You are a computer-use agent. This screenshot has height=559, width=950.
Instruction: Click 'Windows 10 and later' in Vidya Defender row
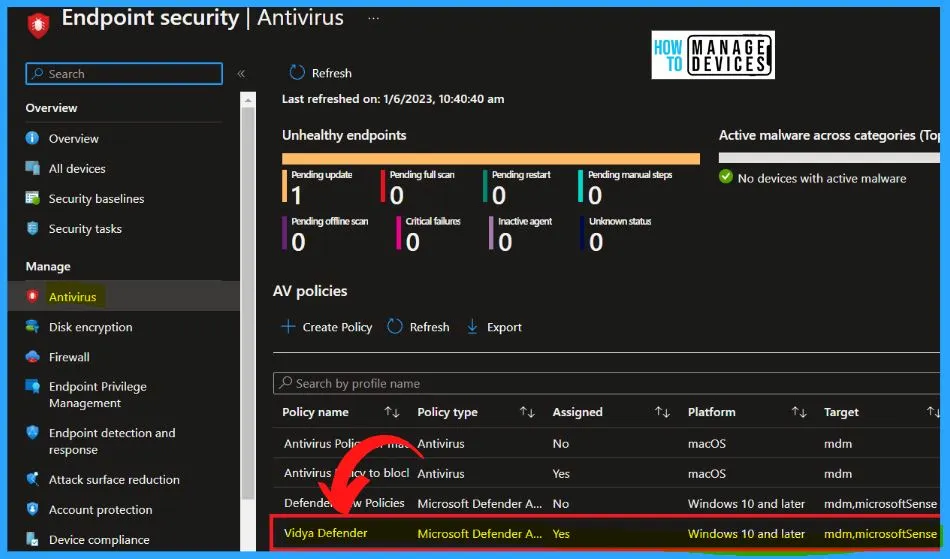[x=746, y=534]
